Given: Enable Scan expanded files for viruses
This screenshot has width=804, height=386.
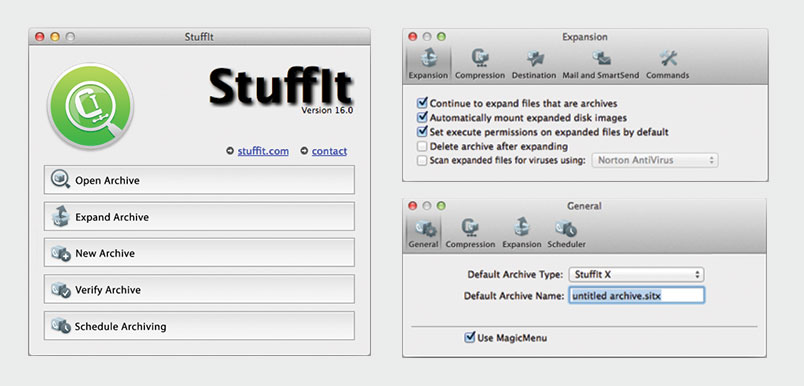Looking at the screenshot, I should 422,160.
